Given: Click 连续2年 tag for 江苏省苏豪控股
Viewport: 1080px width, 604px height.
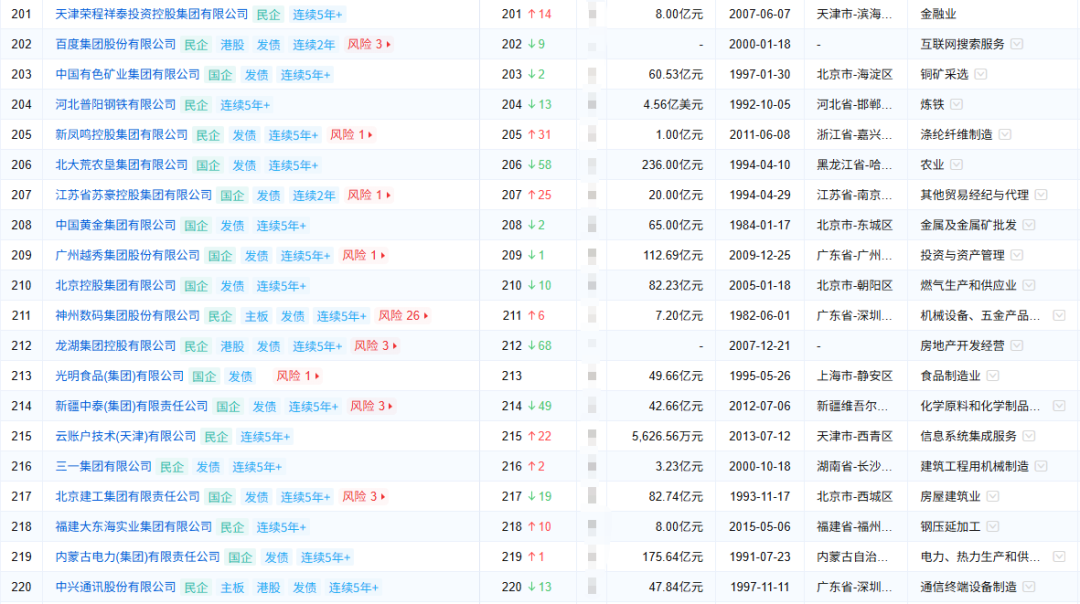Looking at the screenshot, I should click(313, 196).
